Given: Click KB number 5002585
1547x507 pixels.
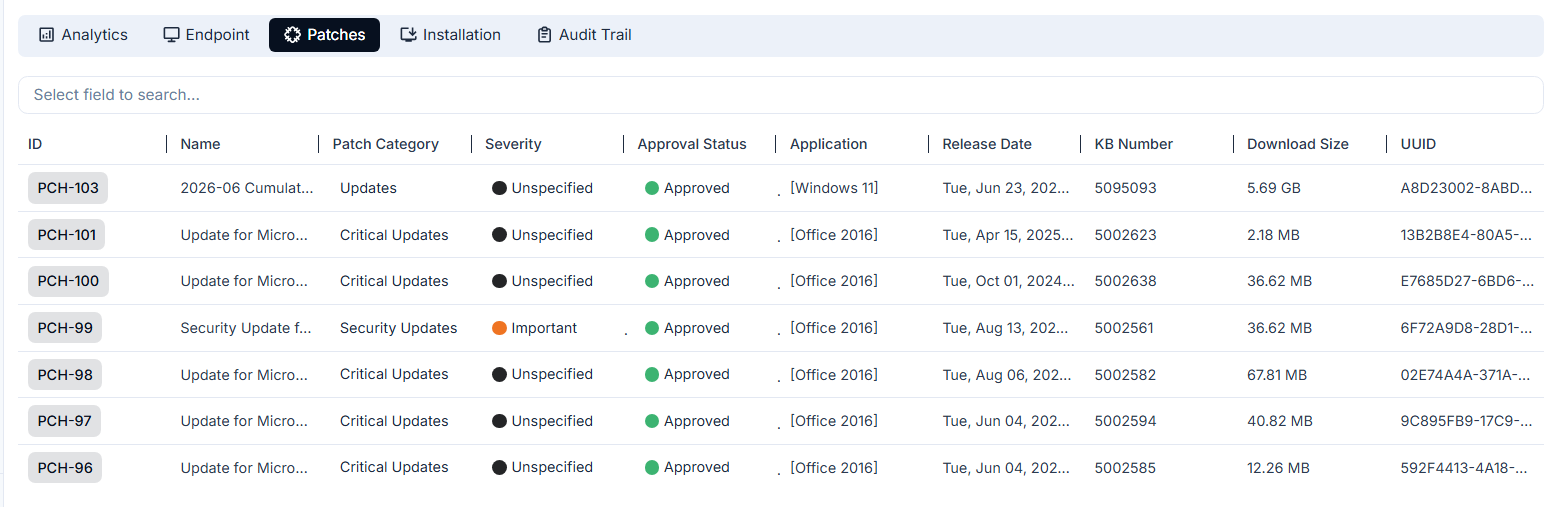Looking at the screenshot, I should [1126, 467].
